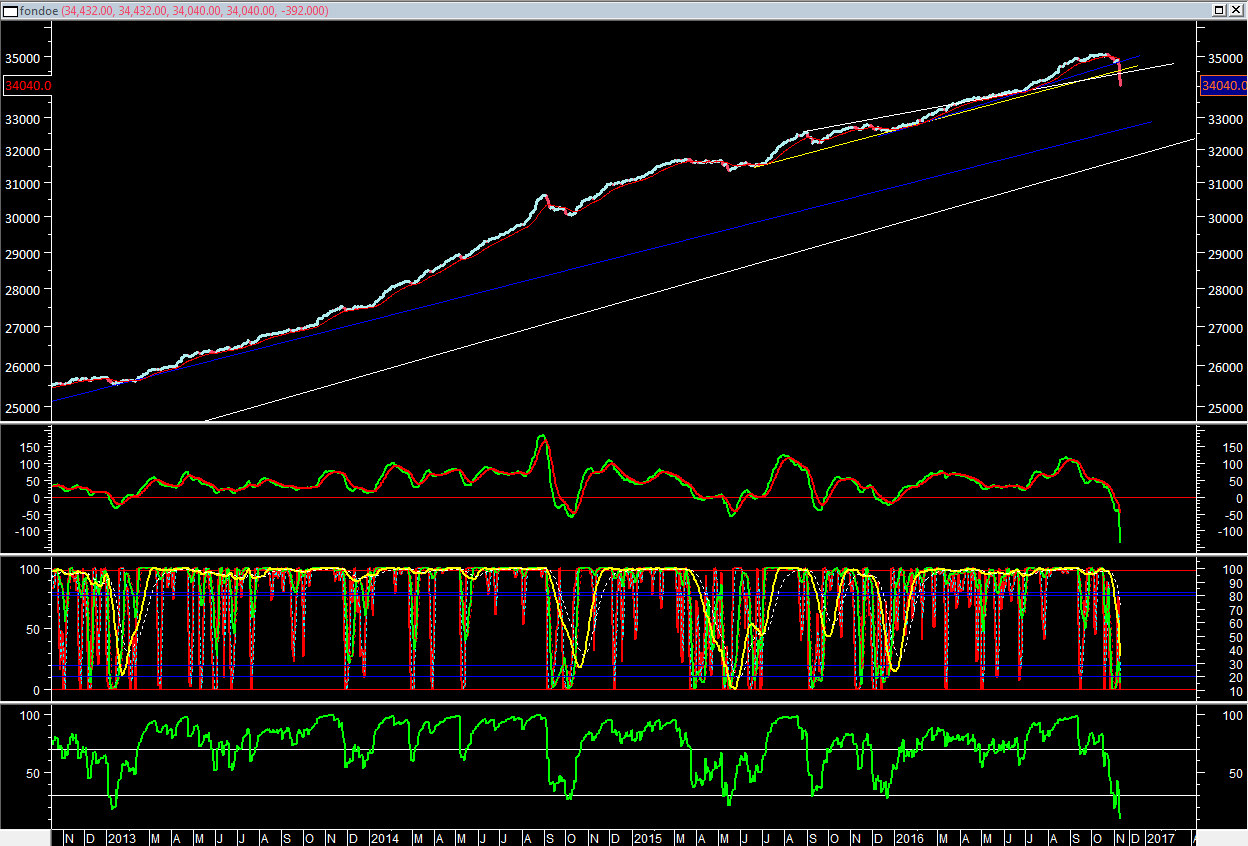Click the 'fondoe' chart title text
The width and height of the screenshot is (1248, 846).
pyautogui.click(x=38, y=10)
